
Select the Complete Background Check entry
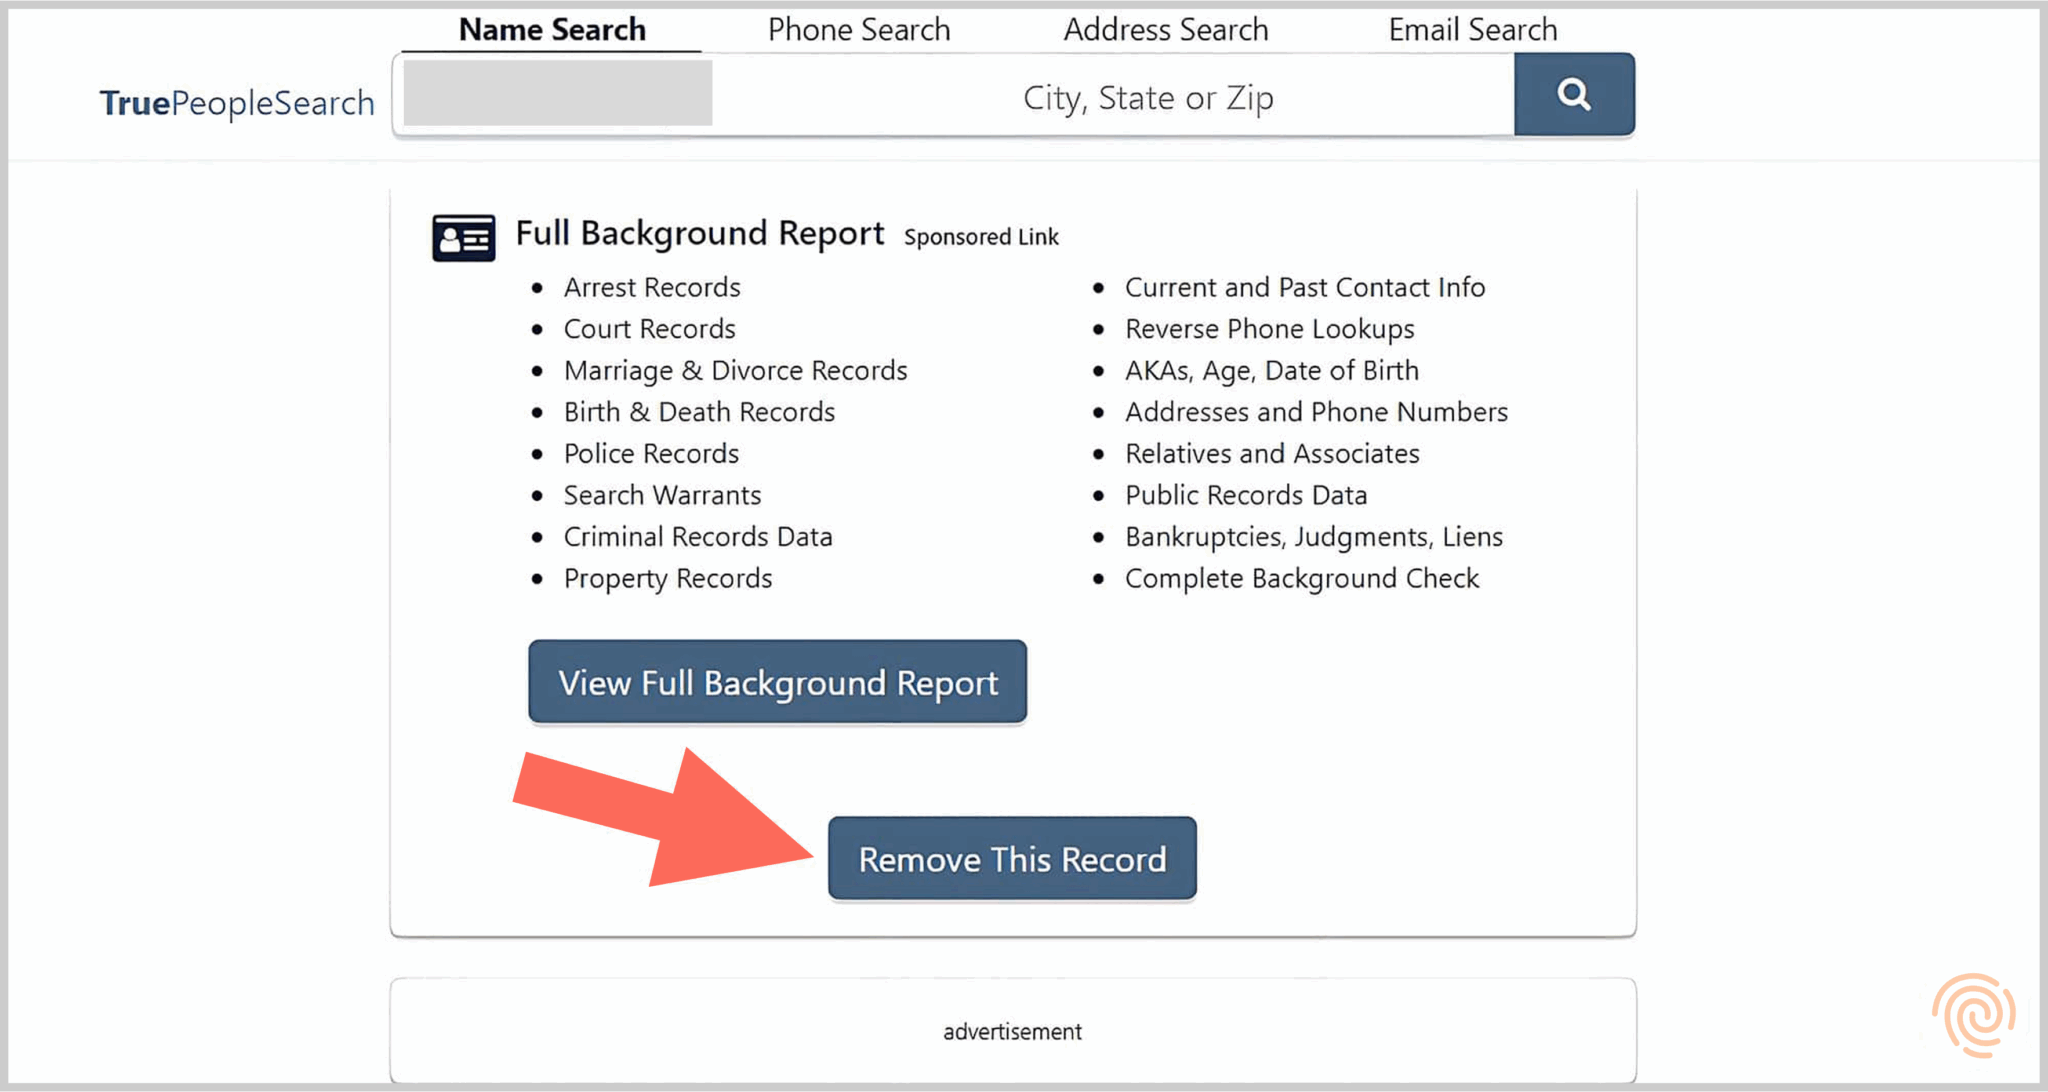click(x=1301, y=578)
